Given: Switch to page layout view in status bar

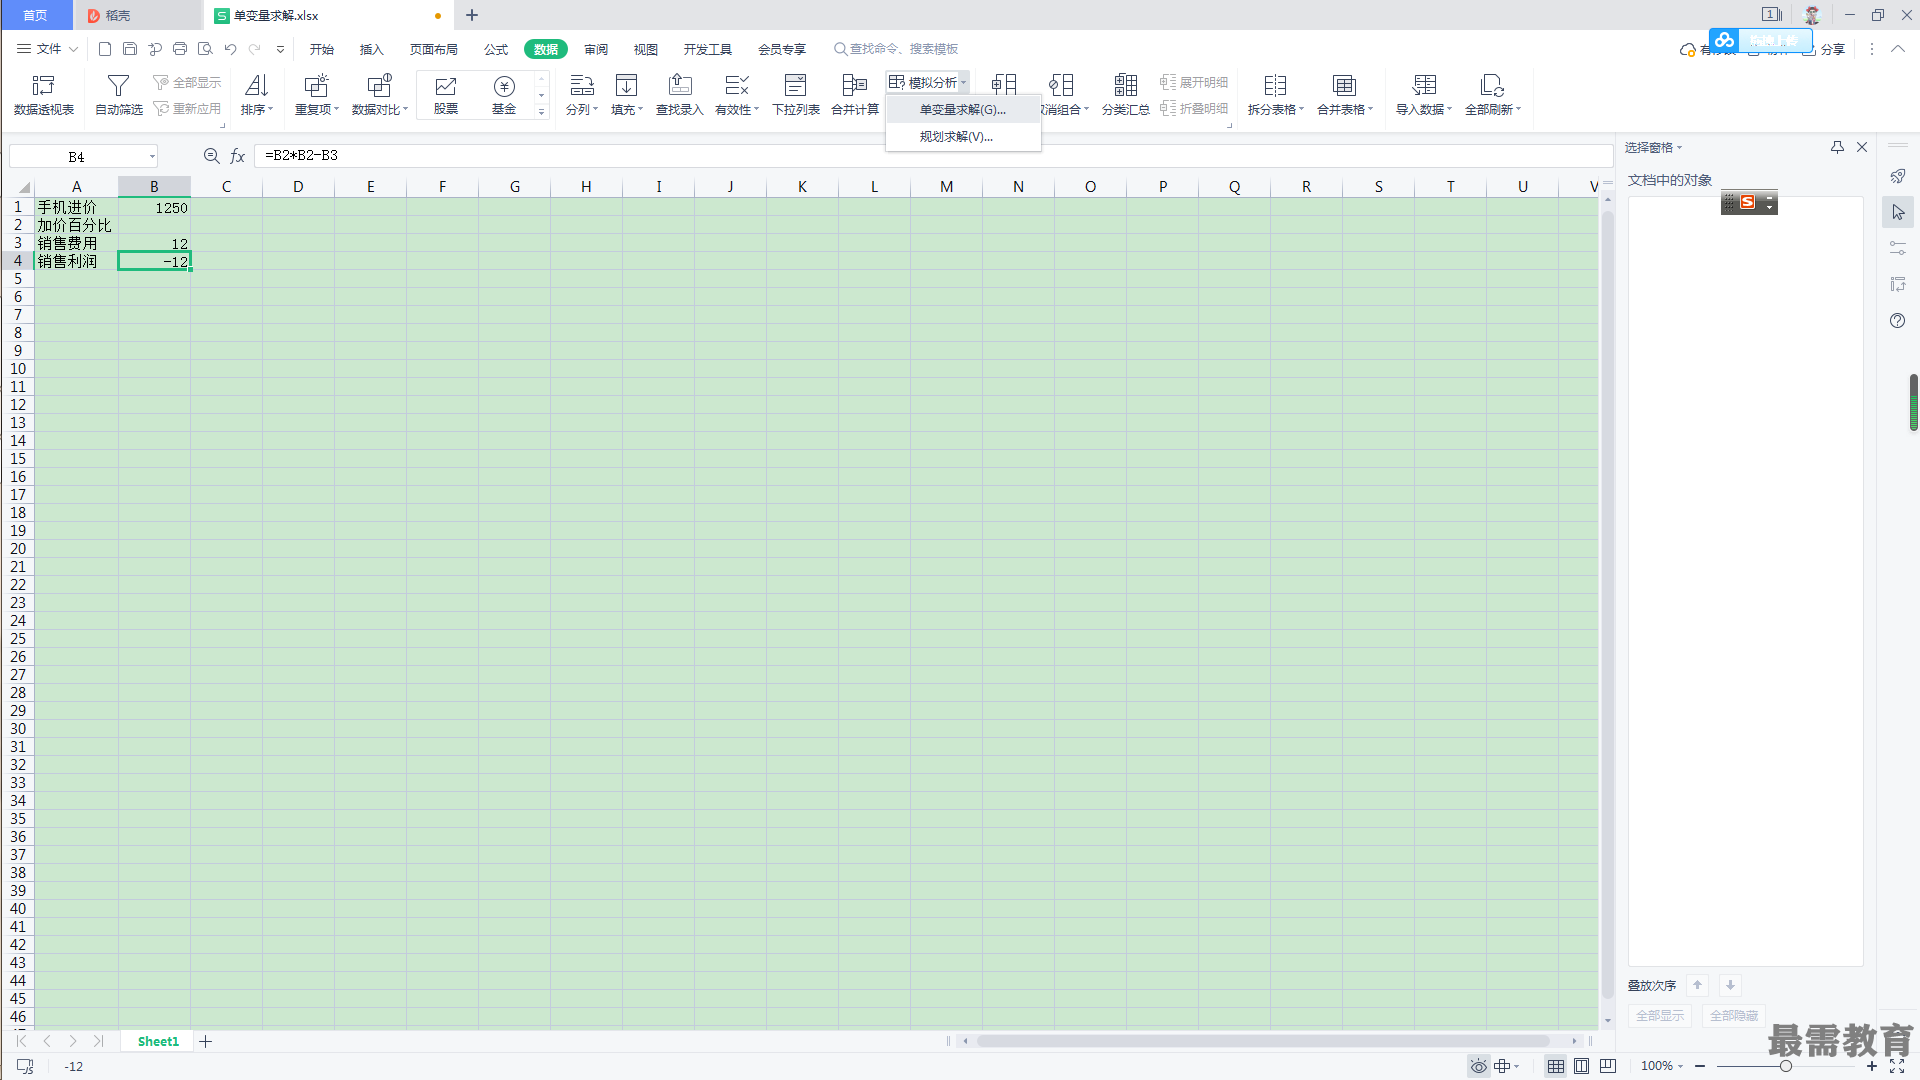Looking at the screenshot, I should 1582,1066.
